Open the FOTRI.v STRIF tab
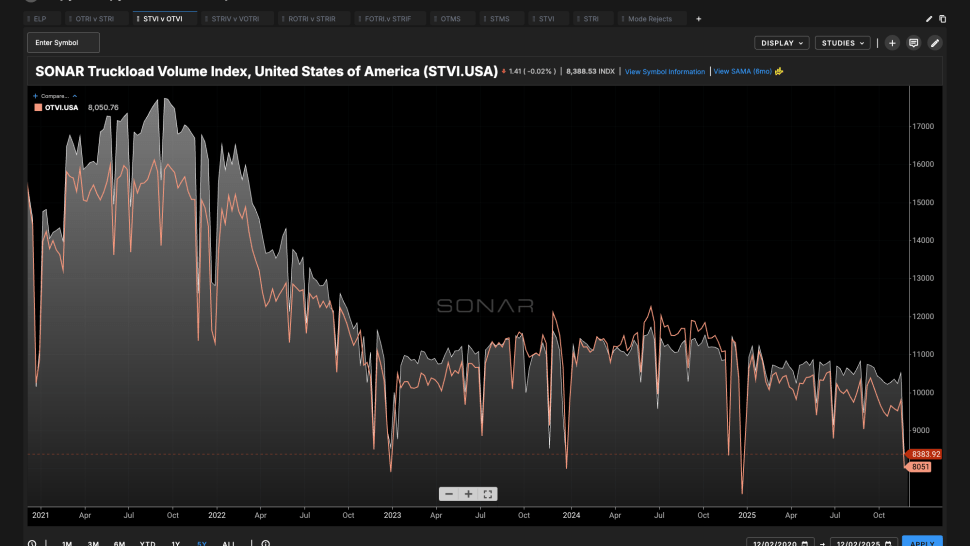Viewport: 970px width, 546px height. click(390, 19)
